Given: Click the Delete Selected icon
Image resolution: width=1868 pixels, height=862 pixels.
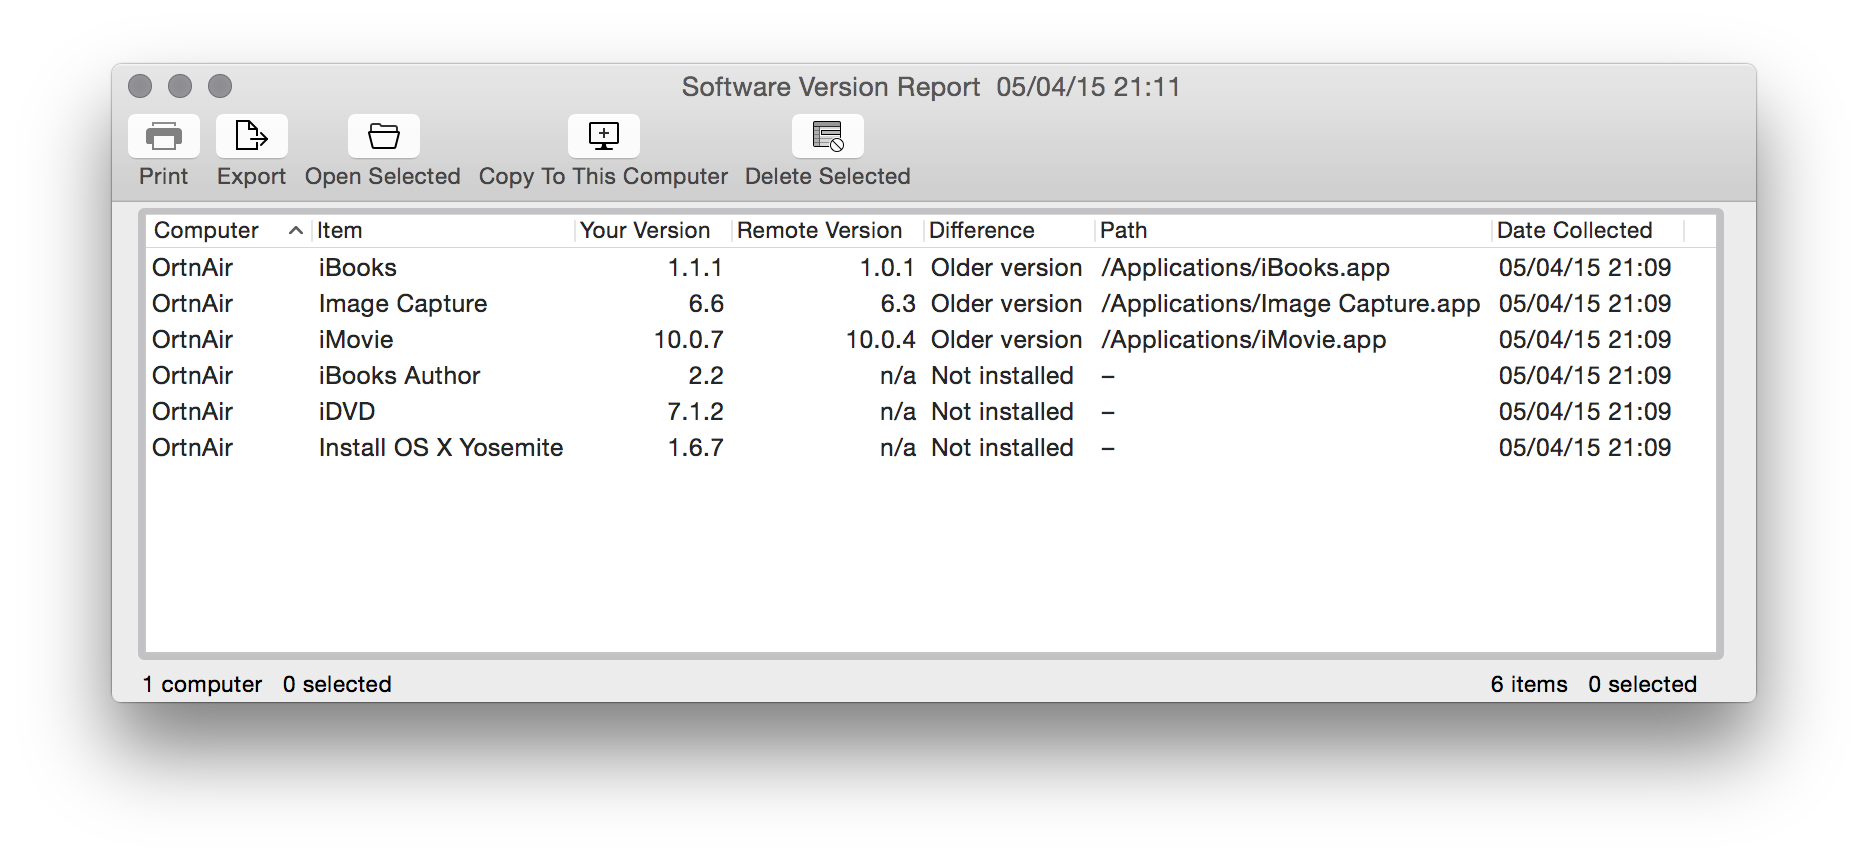Looking at the screenshot, I should coord(828,136).
